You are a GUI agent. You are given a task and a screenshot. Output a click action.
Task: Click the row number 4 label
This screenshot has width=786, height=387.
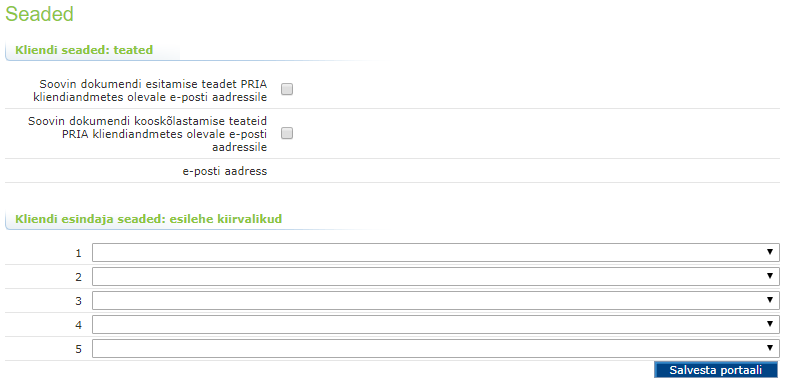[x=78, y=325]
